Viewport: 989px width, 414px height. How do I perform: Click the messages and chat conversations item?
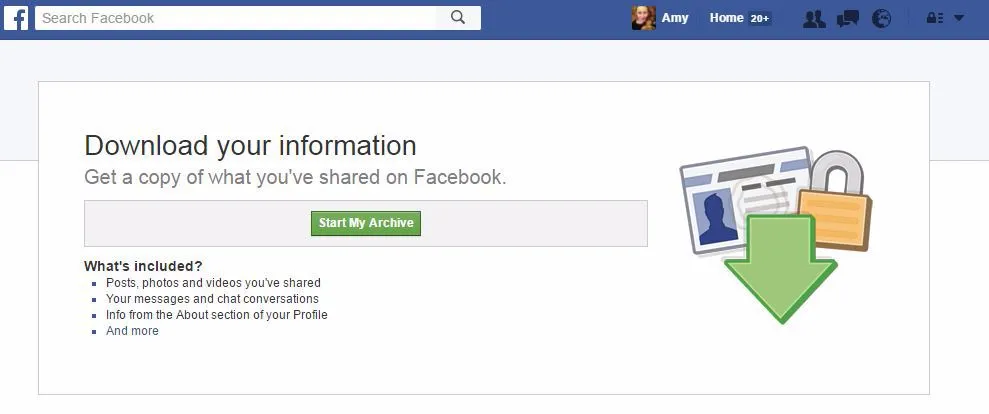tap(212, 299)
